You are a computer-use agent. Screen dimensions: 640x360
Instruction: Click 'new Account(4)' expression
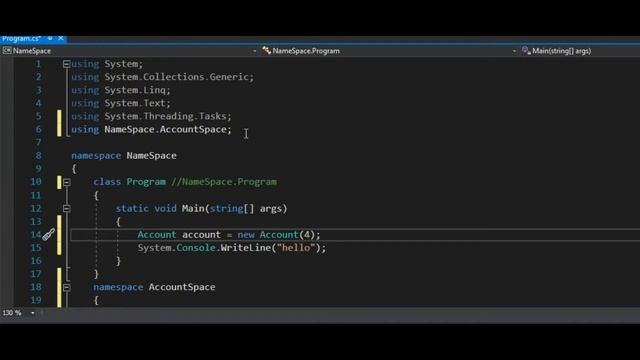point(276,235)
